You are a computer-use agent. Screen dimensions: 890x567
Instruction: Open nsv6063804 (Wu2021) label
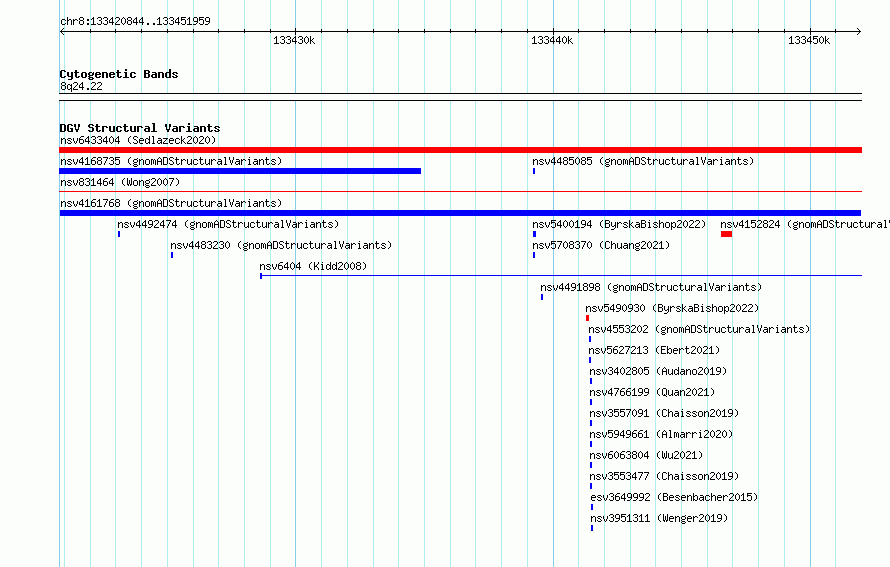click(646, 455)
